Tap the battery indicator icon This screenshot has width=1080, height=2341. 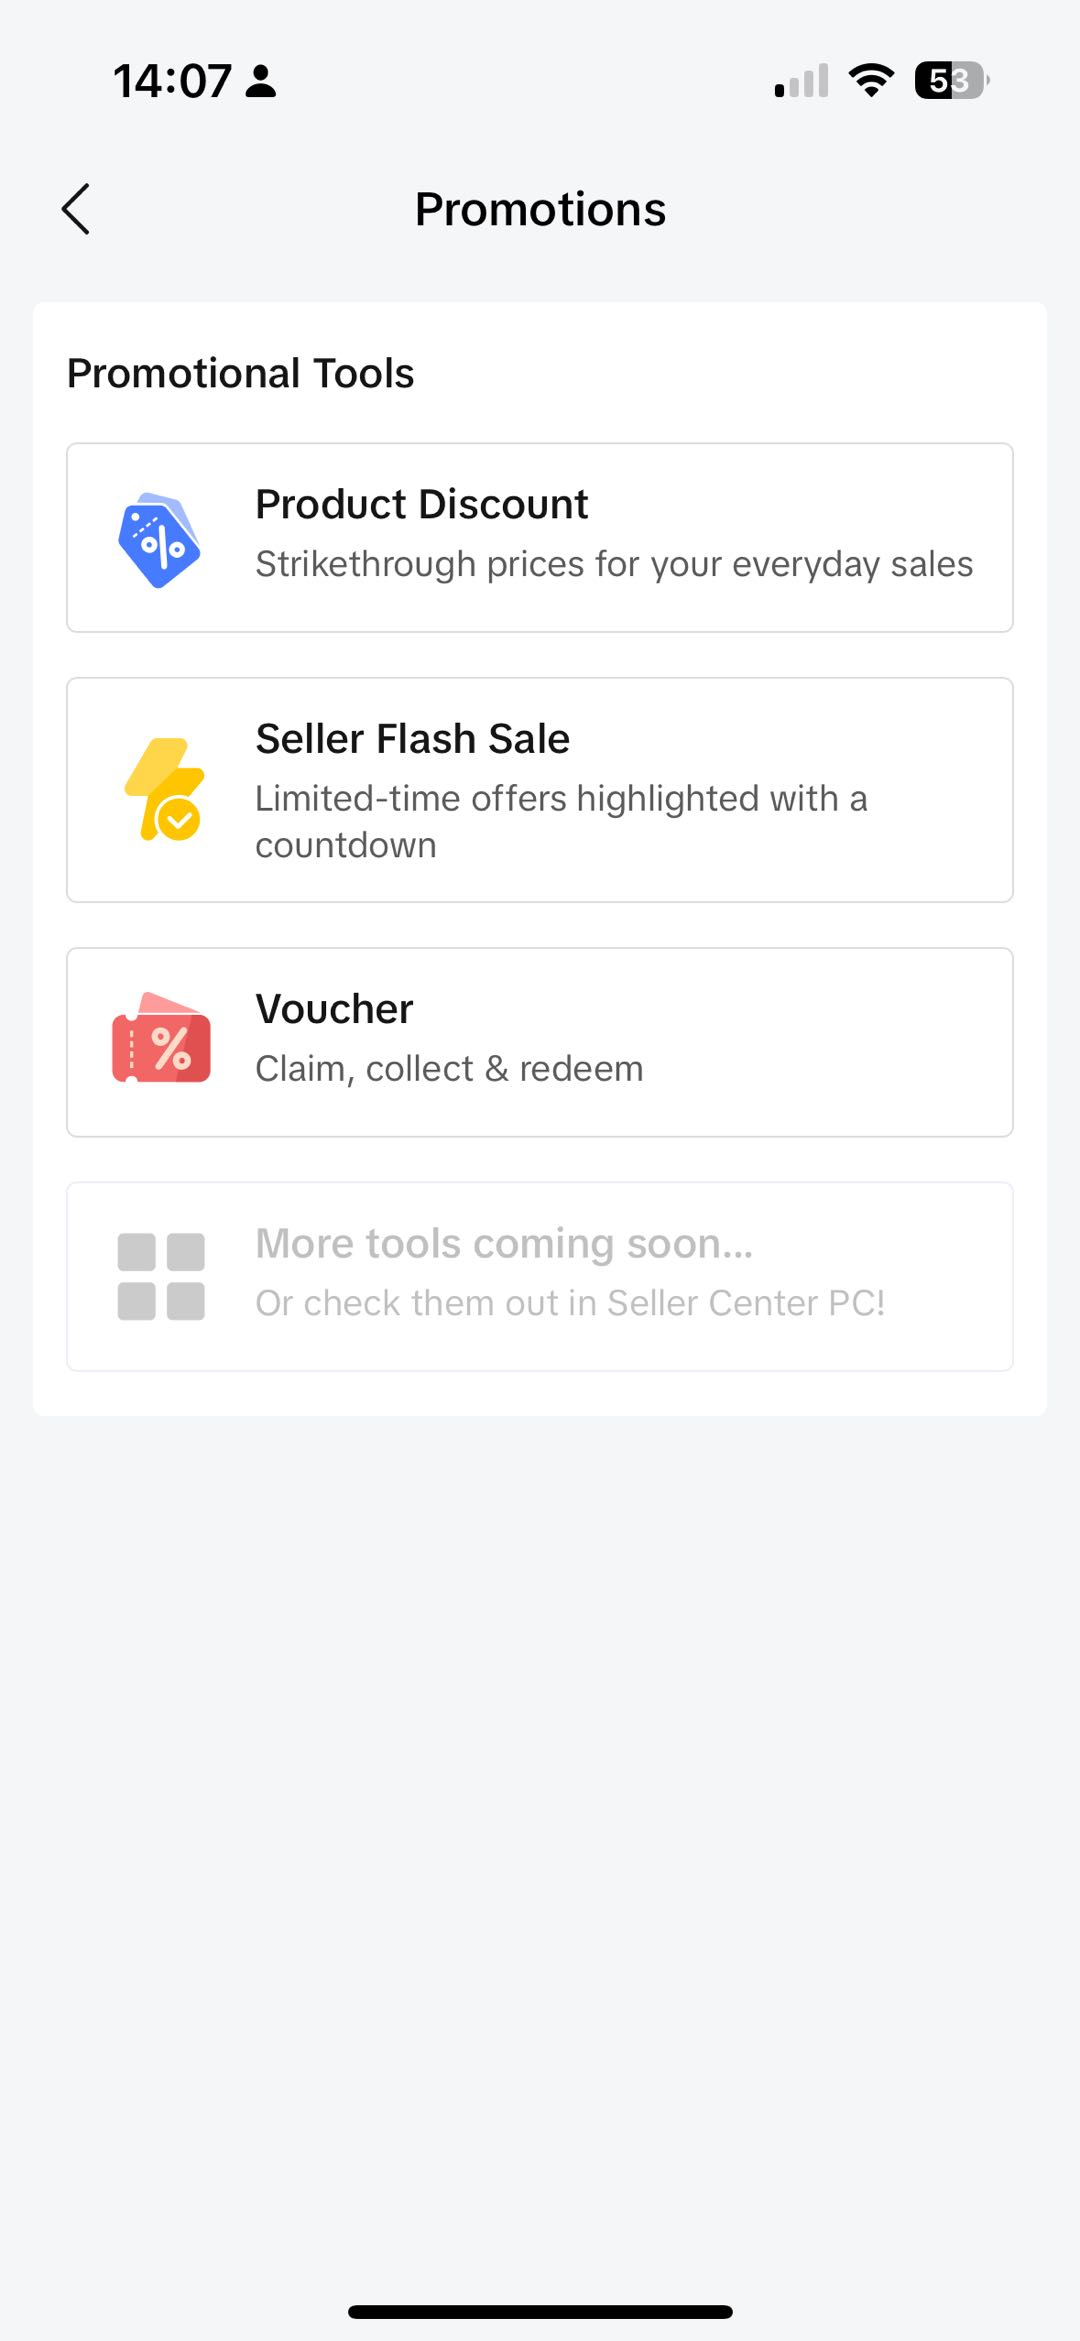(951, 80)
